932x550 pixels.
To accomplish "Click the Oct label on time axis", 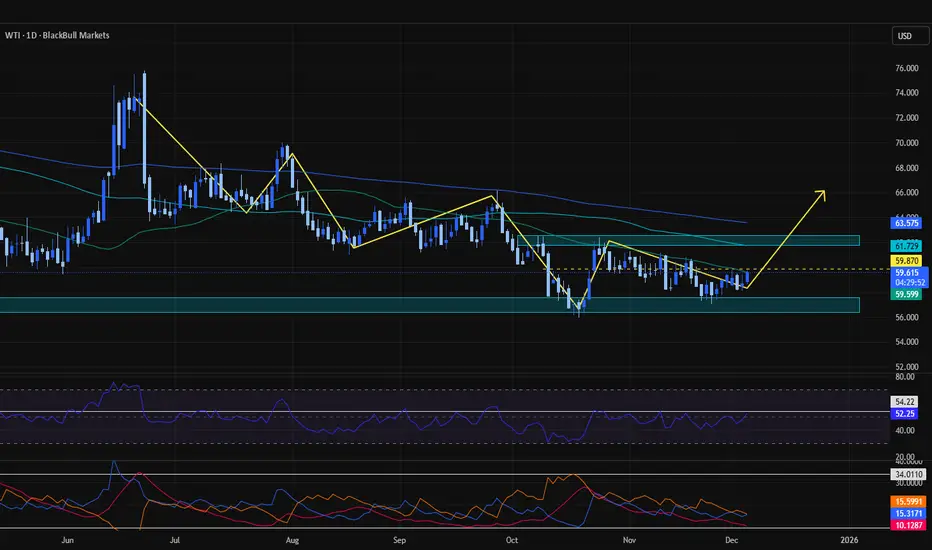I will 511,540.
